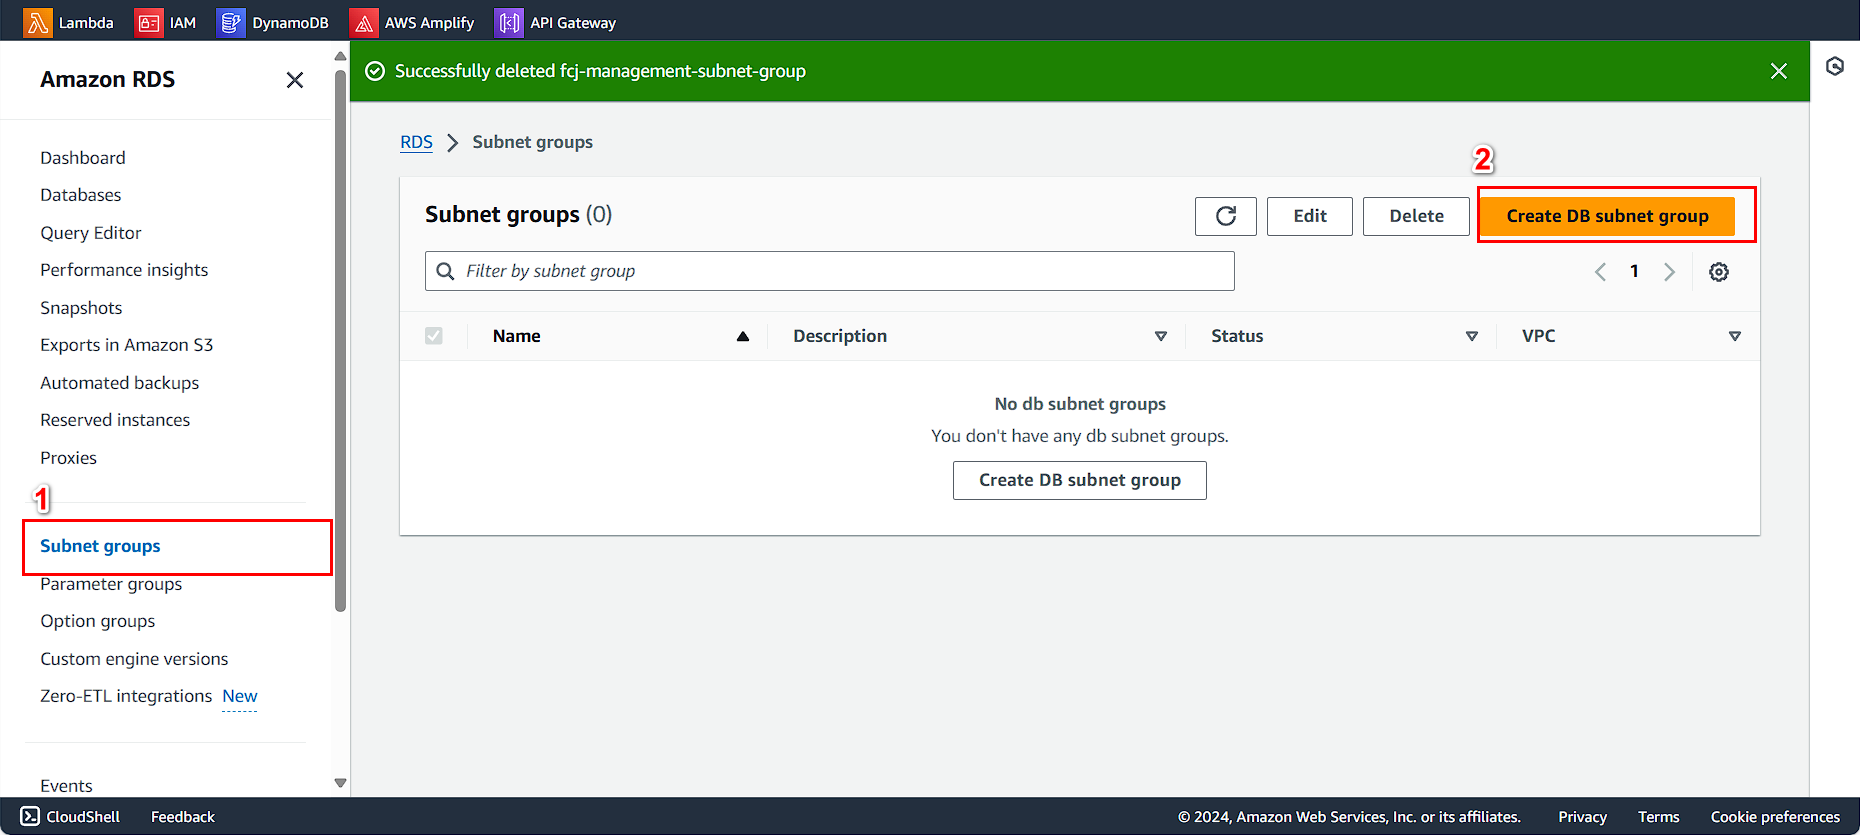Open the Lambda service shortcut icon

pyautogui.click(x=38, y=22)
